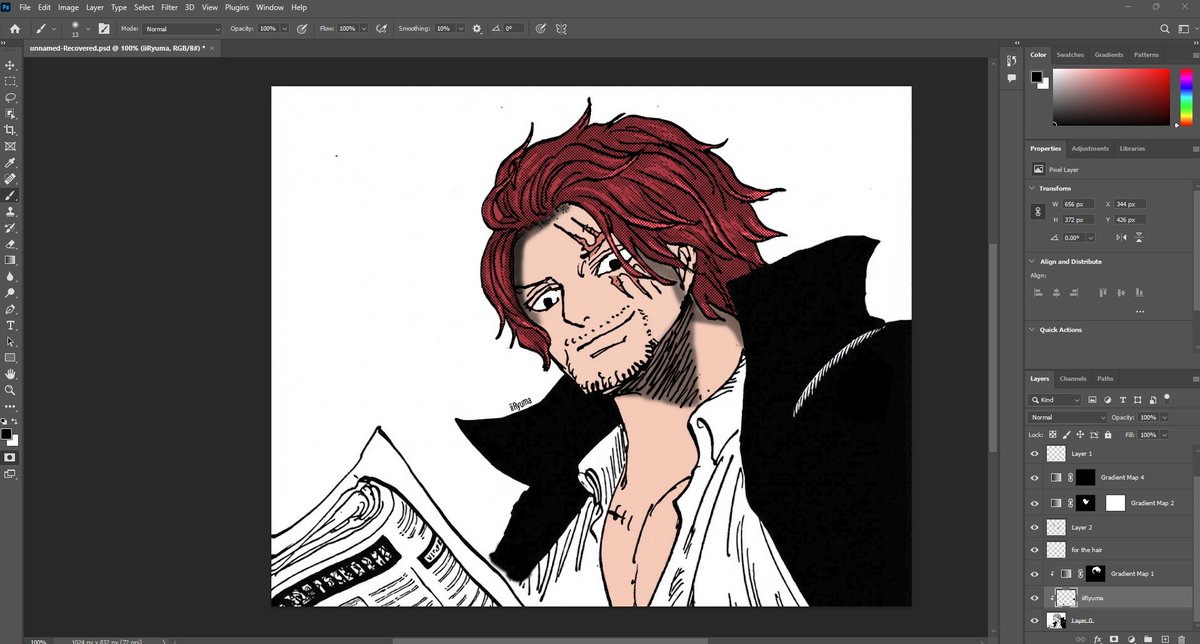The width and height of the screenshot is (1200, 644).
Task: Select the Lasso tool
Action: tap(10, 98)
